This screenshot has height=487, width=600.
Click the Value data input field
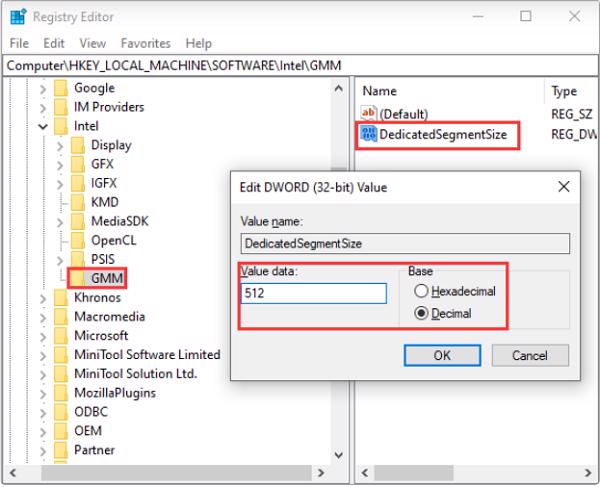tap(313, 293)
